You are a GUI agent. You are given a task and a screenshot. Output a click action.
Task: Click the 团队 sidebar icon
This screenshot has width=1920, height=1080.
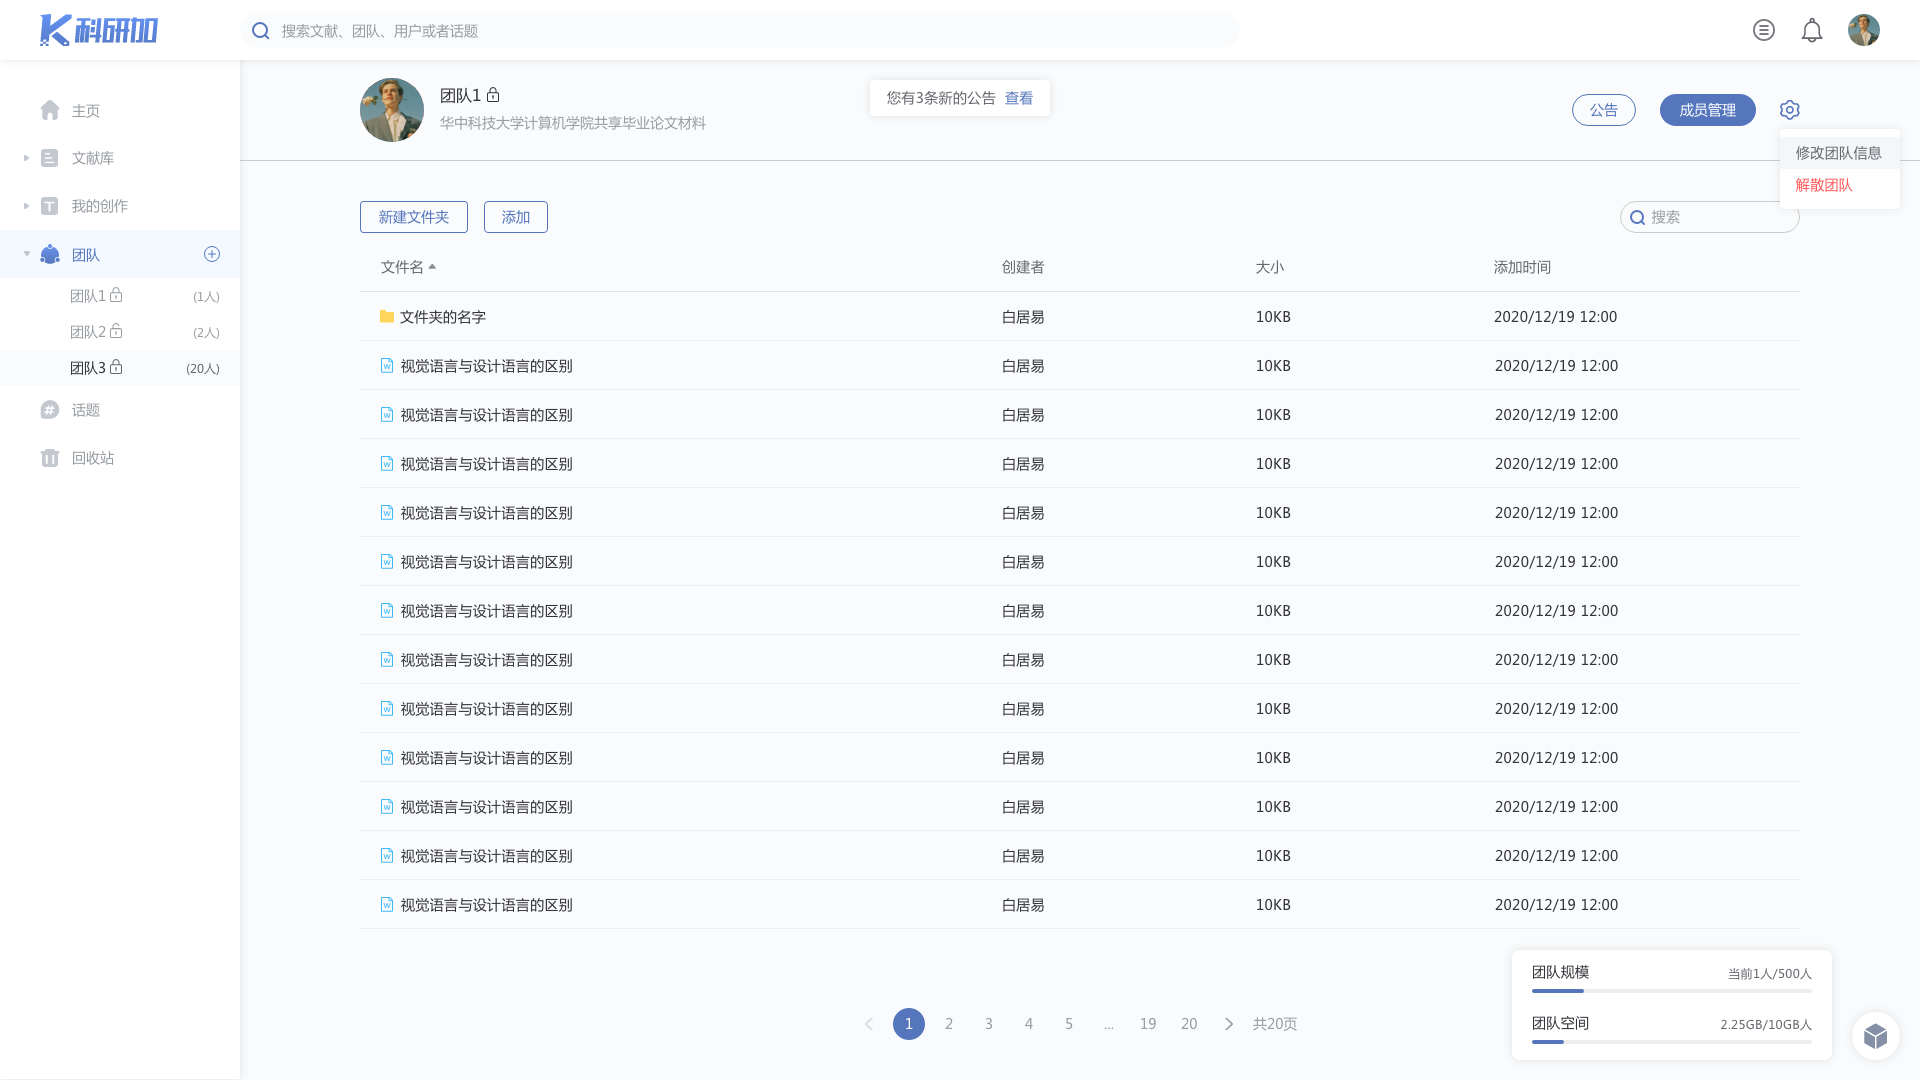tap(50, 254)
